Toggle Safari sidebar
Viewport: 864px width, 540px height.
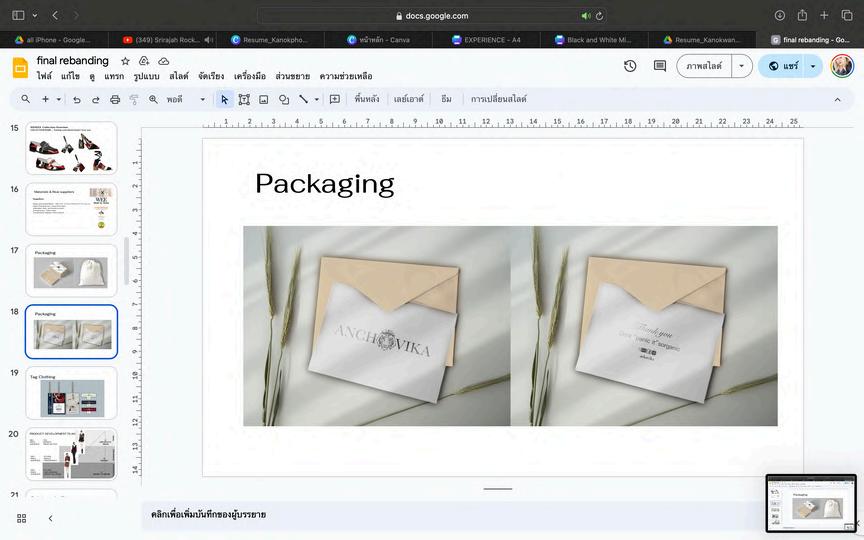[18, 15]
